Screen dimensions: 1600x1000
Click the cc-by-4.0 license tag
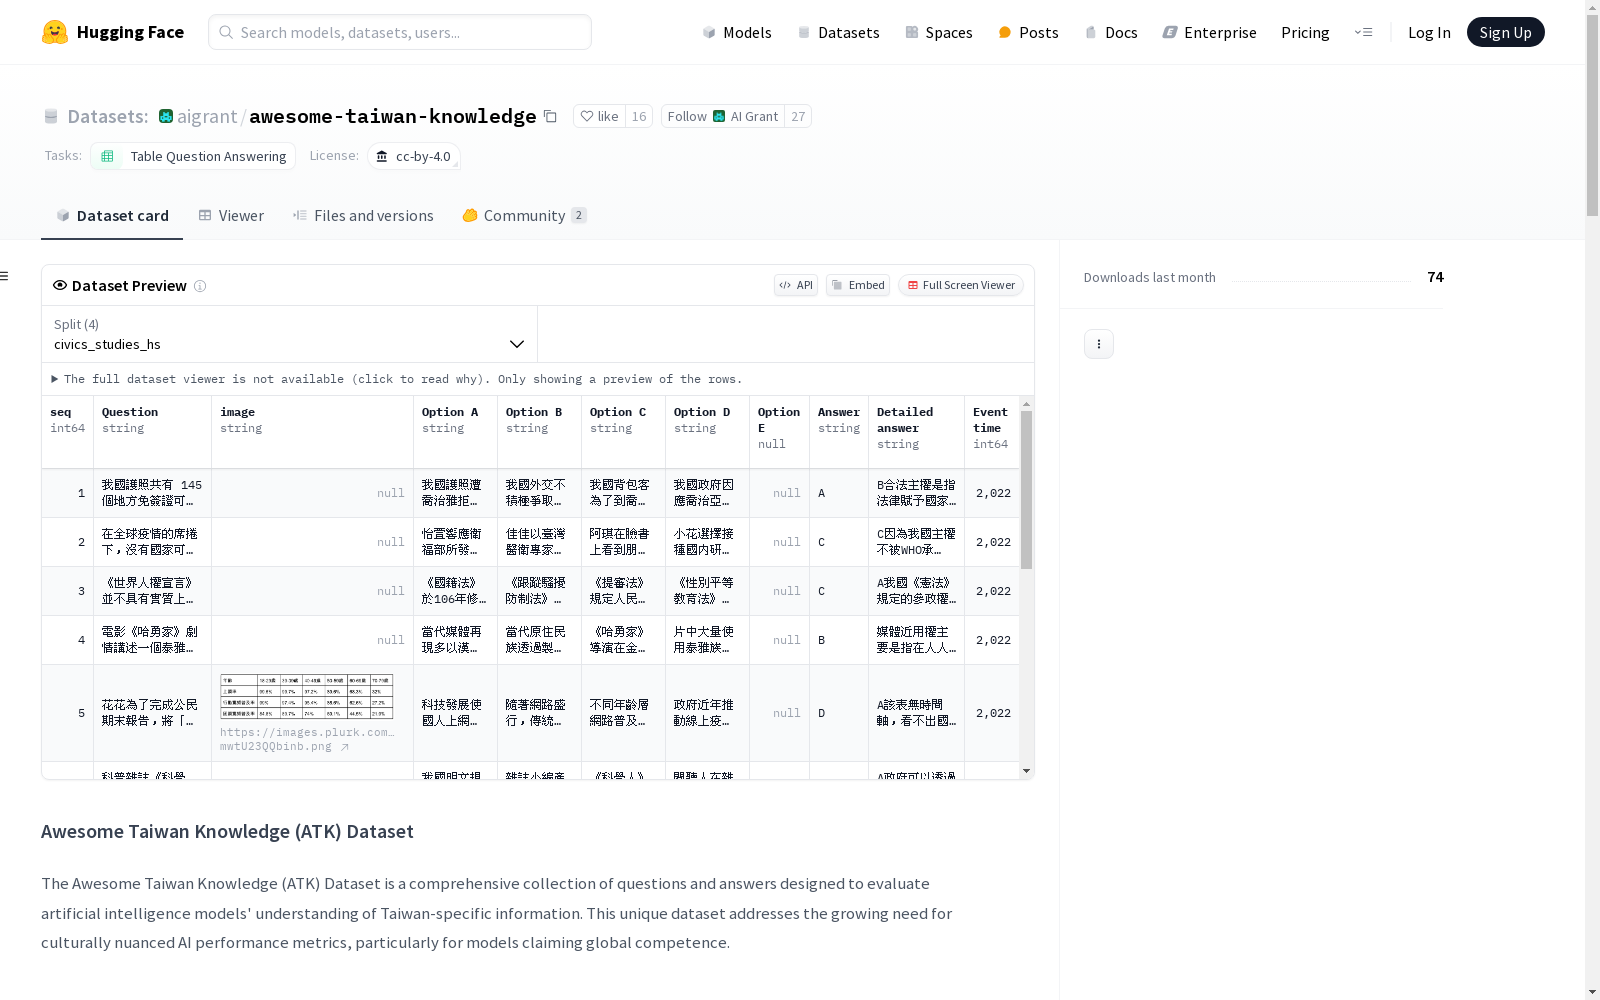[x=414, y=156]
